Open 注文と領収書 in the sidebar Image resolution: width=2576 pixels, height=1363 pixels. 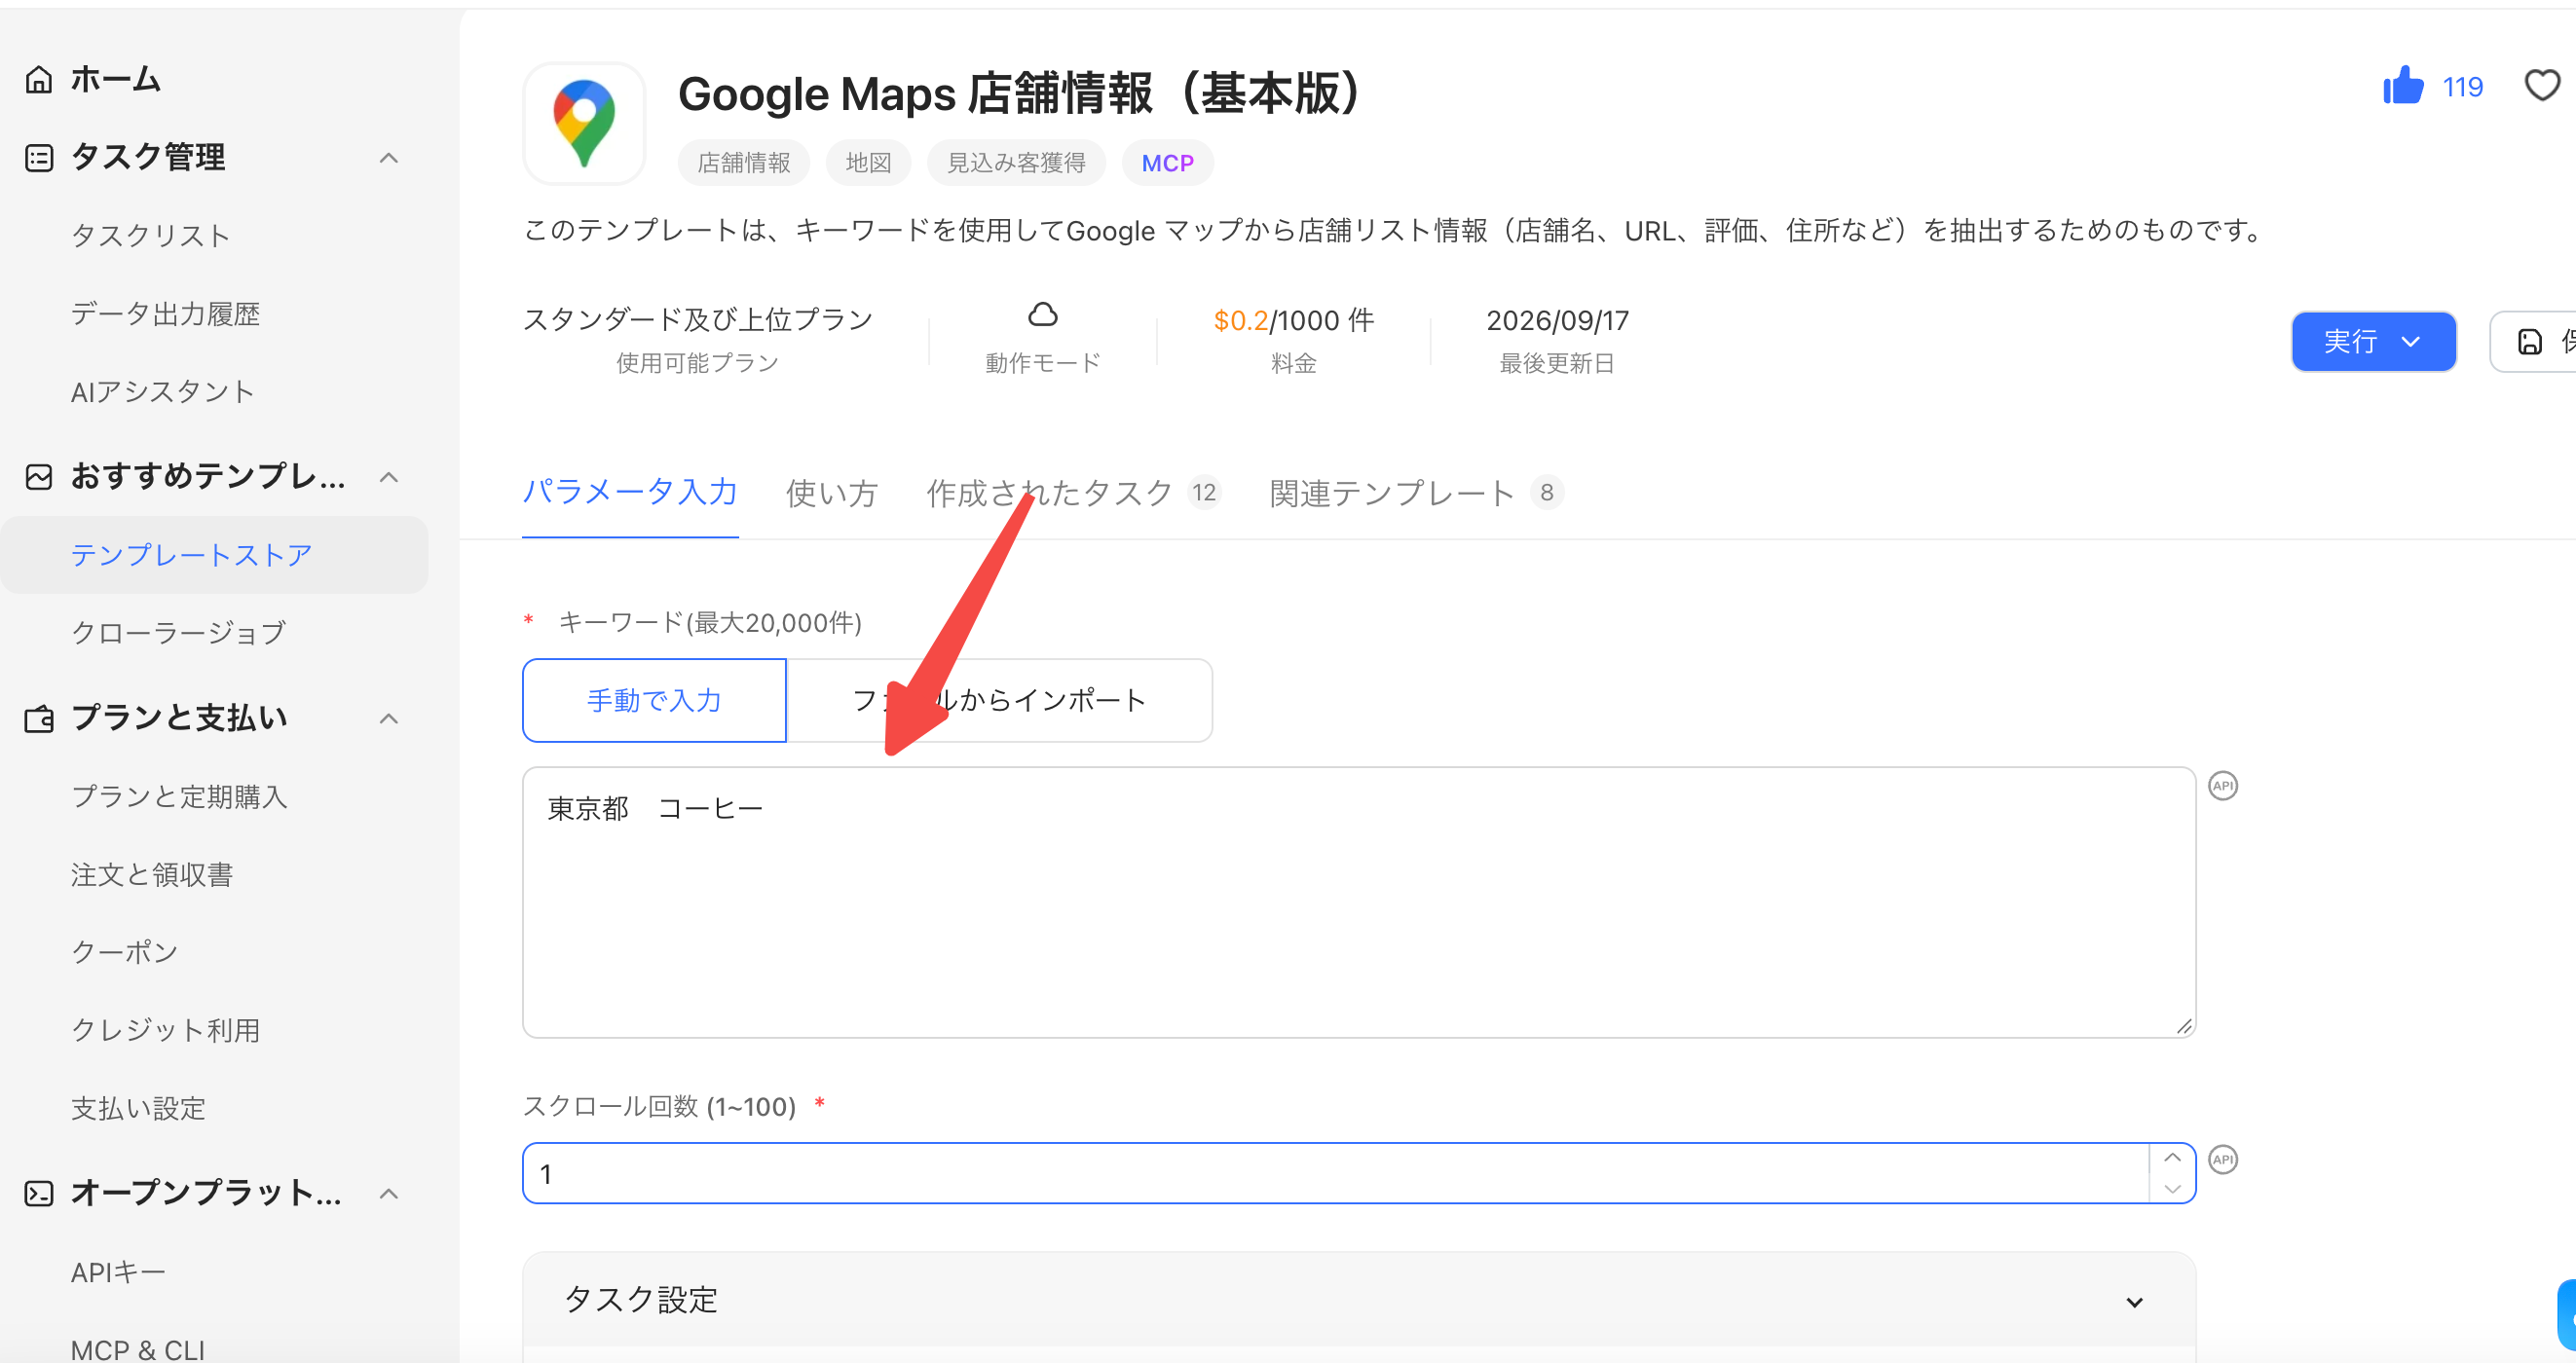[x=151, y=875]
